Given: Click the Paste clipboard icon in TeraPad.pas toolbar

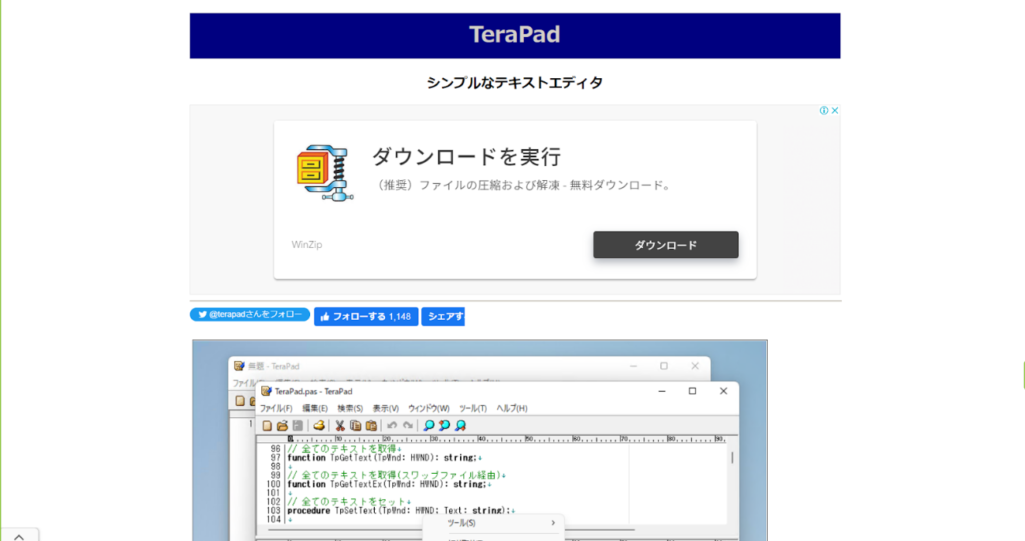Looking at the screenshot, I should point(371,425).
